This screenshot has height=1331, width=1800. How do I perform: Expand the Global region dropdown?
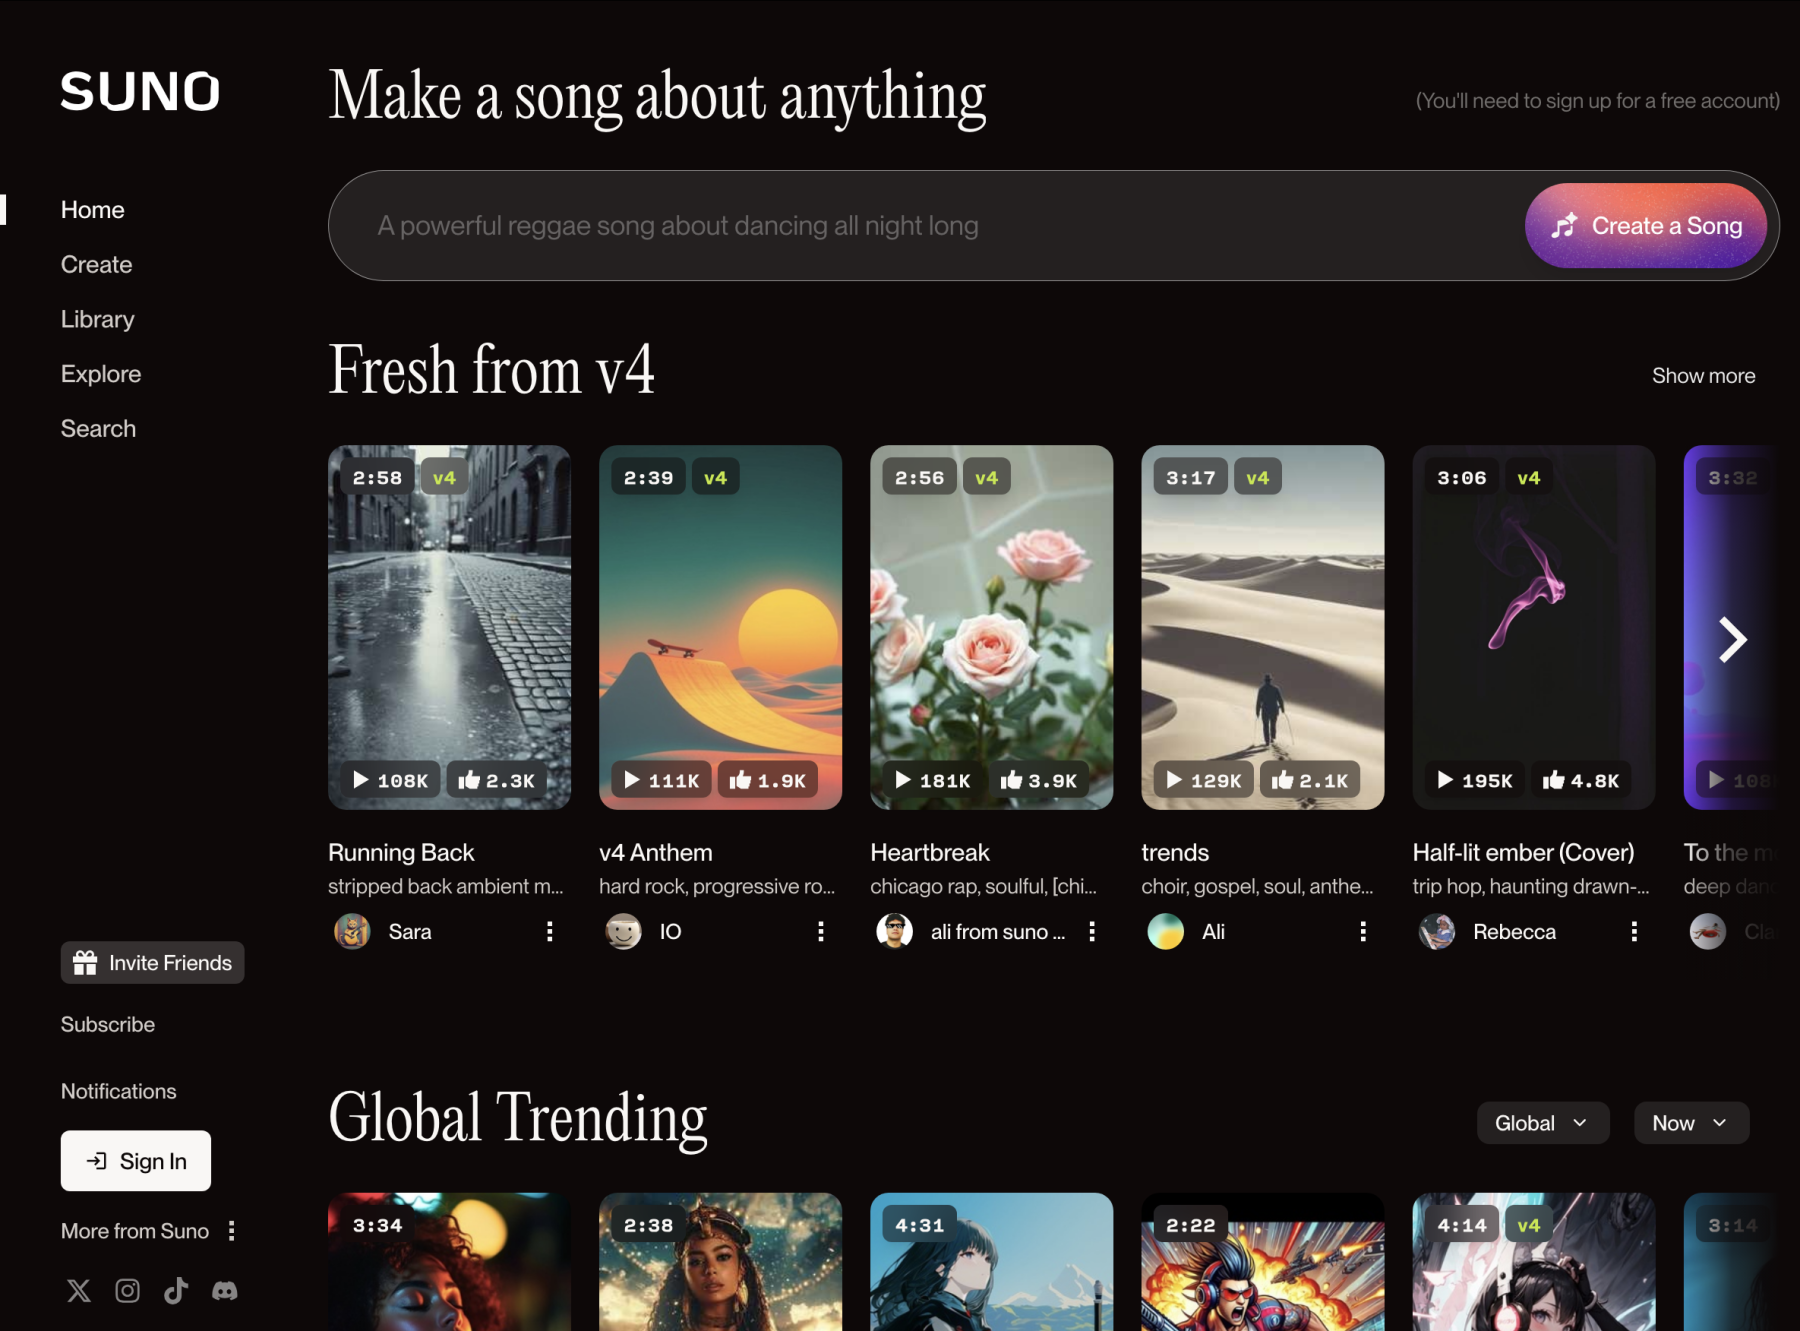[1542, 1123]
